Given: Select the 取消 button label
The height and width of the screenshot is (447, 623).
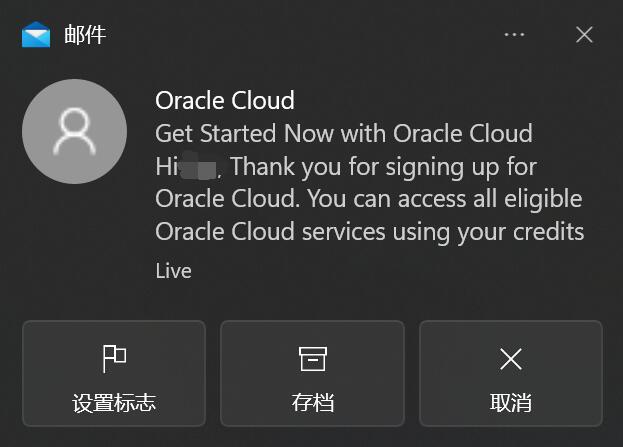Looking at the screenshot, I should [x=510, y=404].
